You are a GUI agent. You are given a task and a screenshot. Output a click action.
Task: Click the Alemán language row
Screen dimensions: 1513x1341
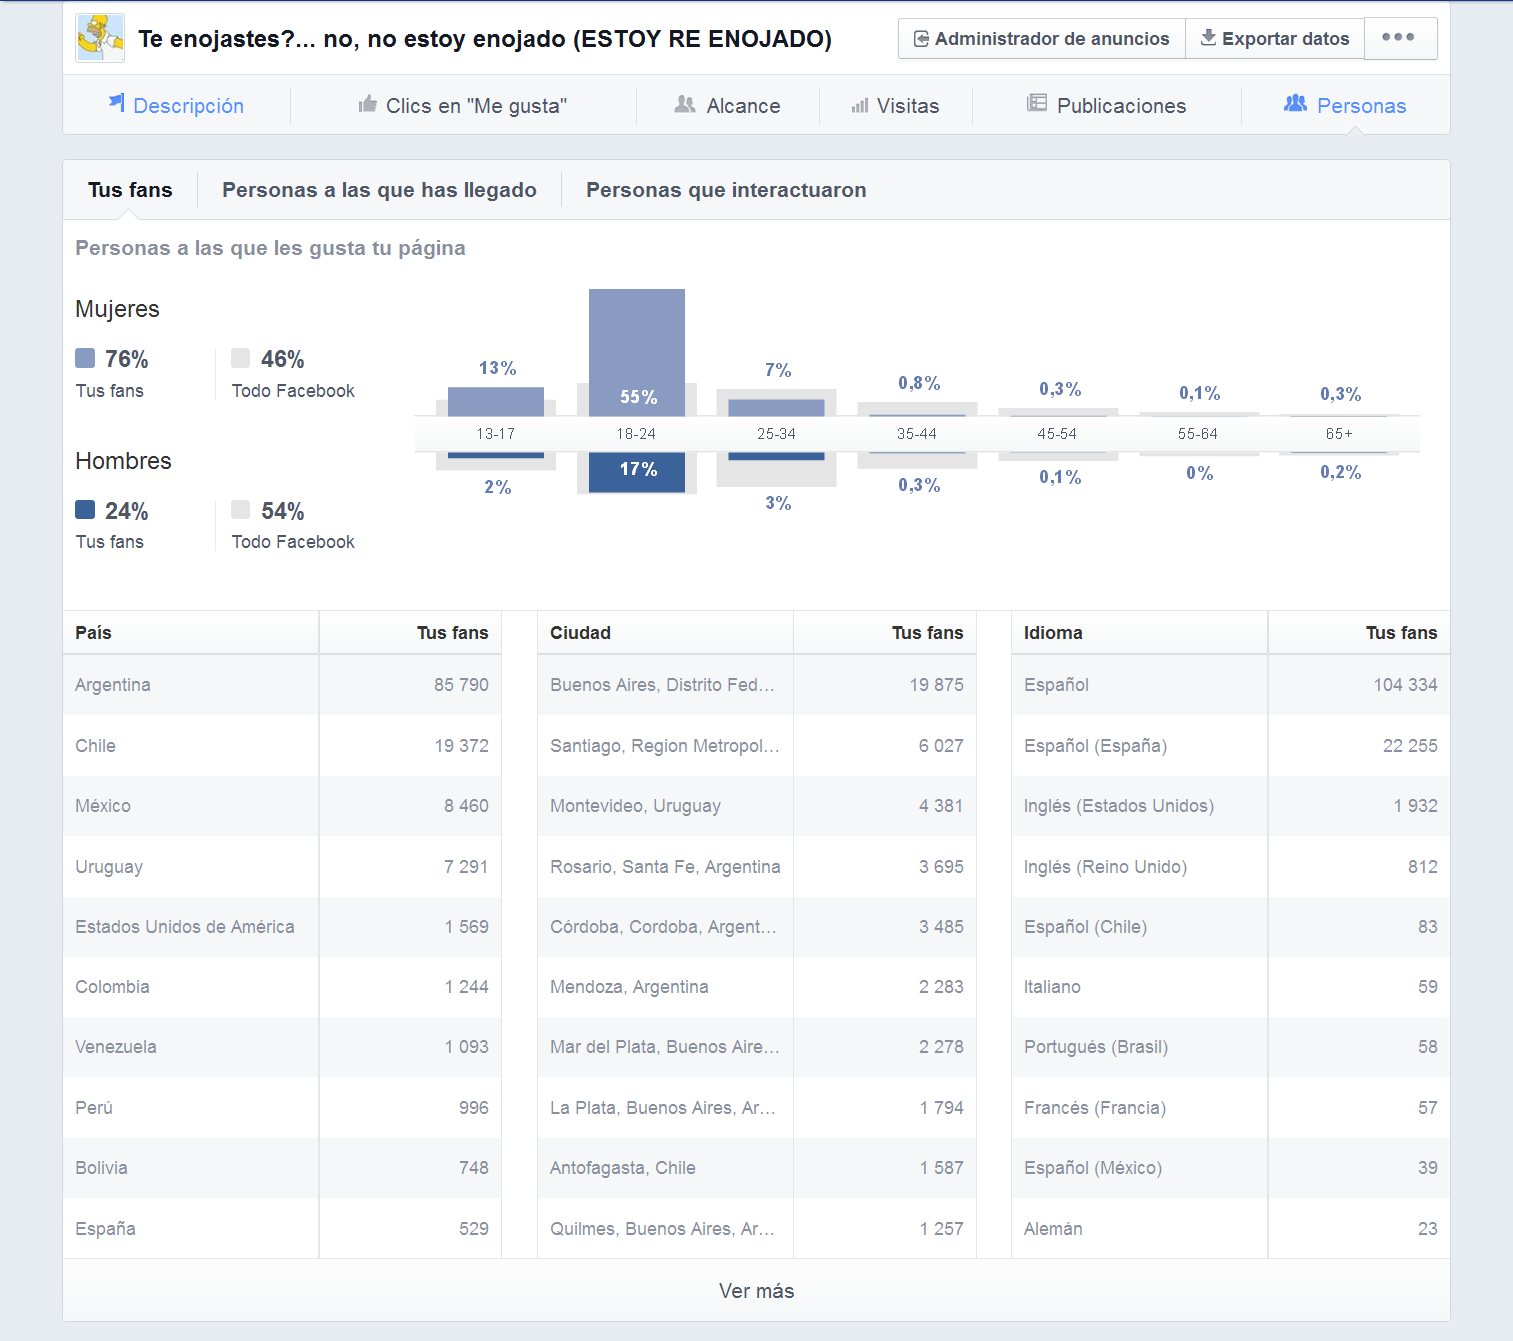tap(1231, 1229)
